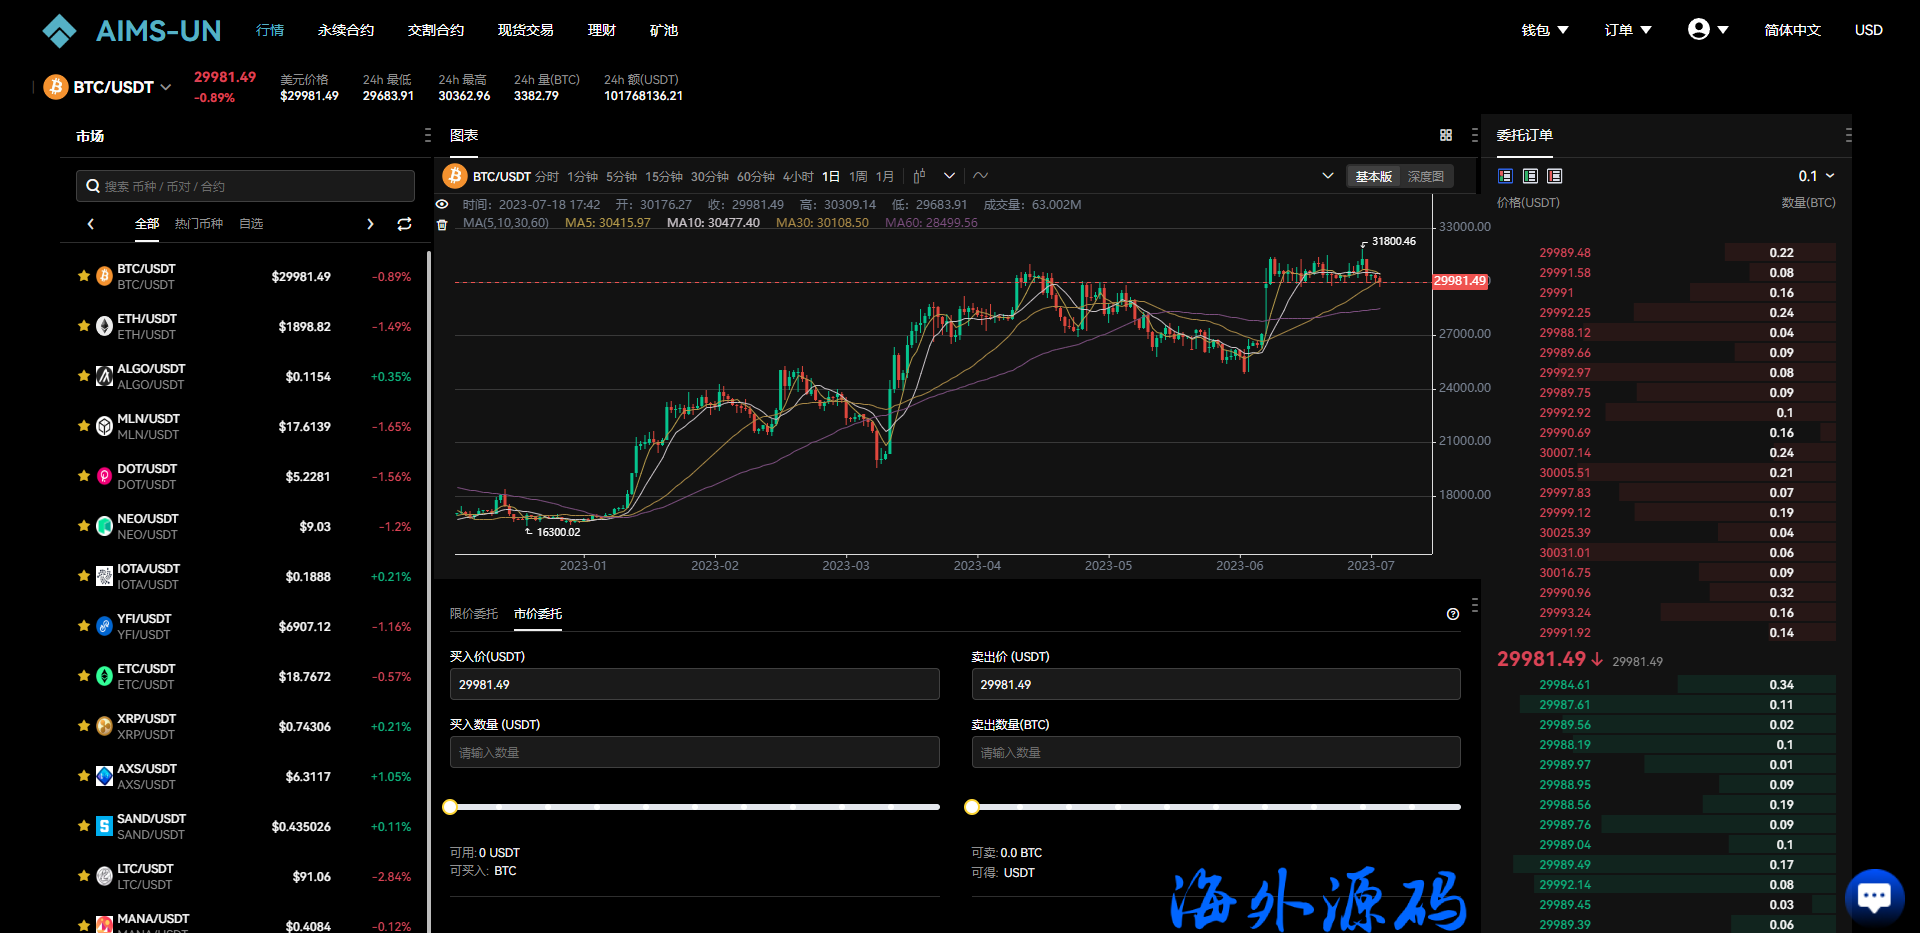Delete the MA indicator with trash icon
This screenshot has width=1920, height=933.
(442, 224)
